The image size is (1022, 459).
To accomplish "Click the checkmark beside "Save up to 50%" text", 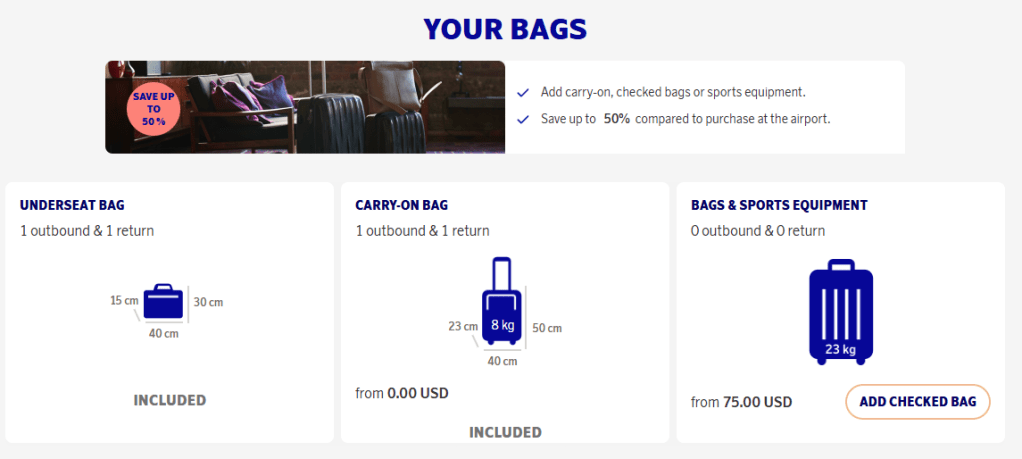I will point(523,119).
